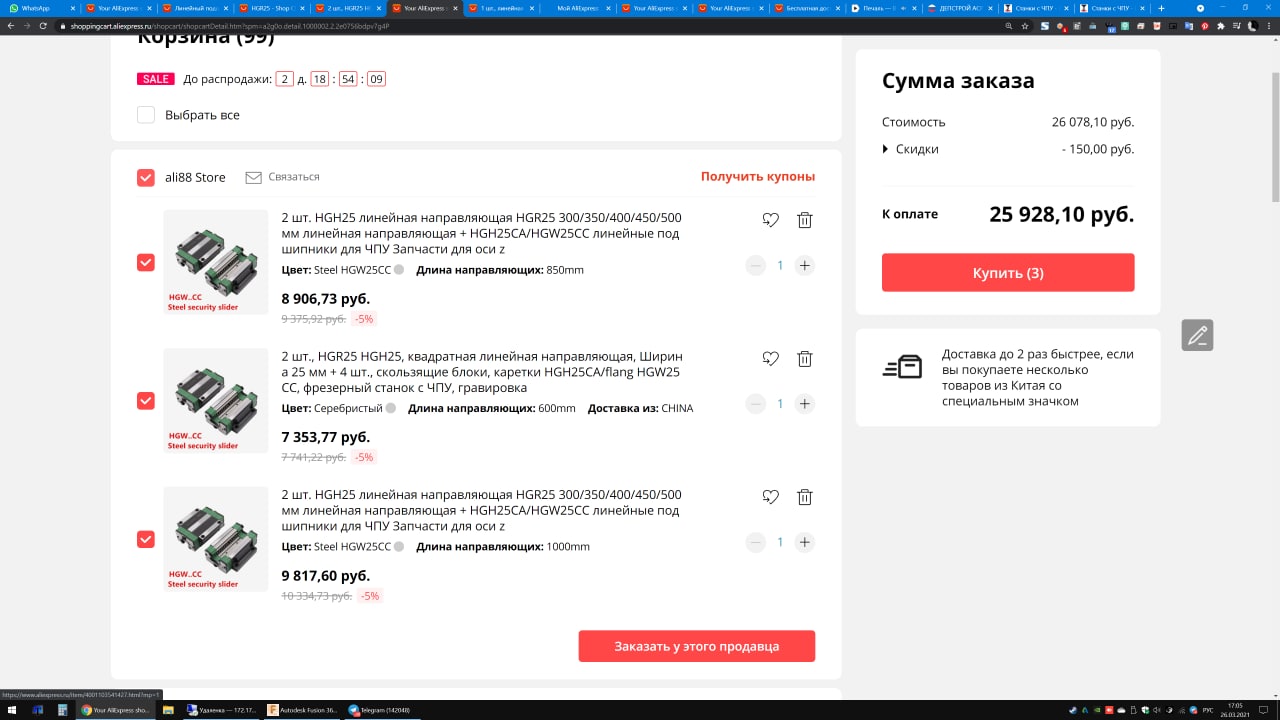Image resolution: width=1280 pixels, height=720 pixels.
Task: Click the red SALE badge
Action: [x=156, y=79]
